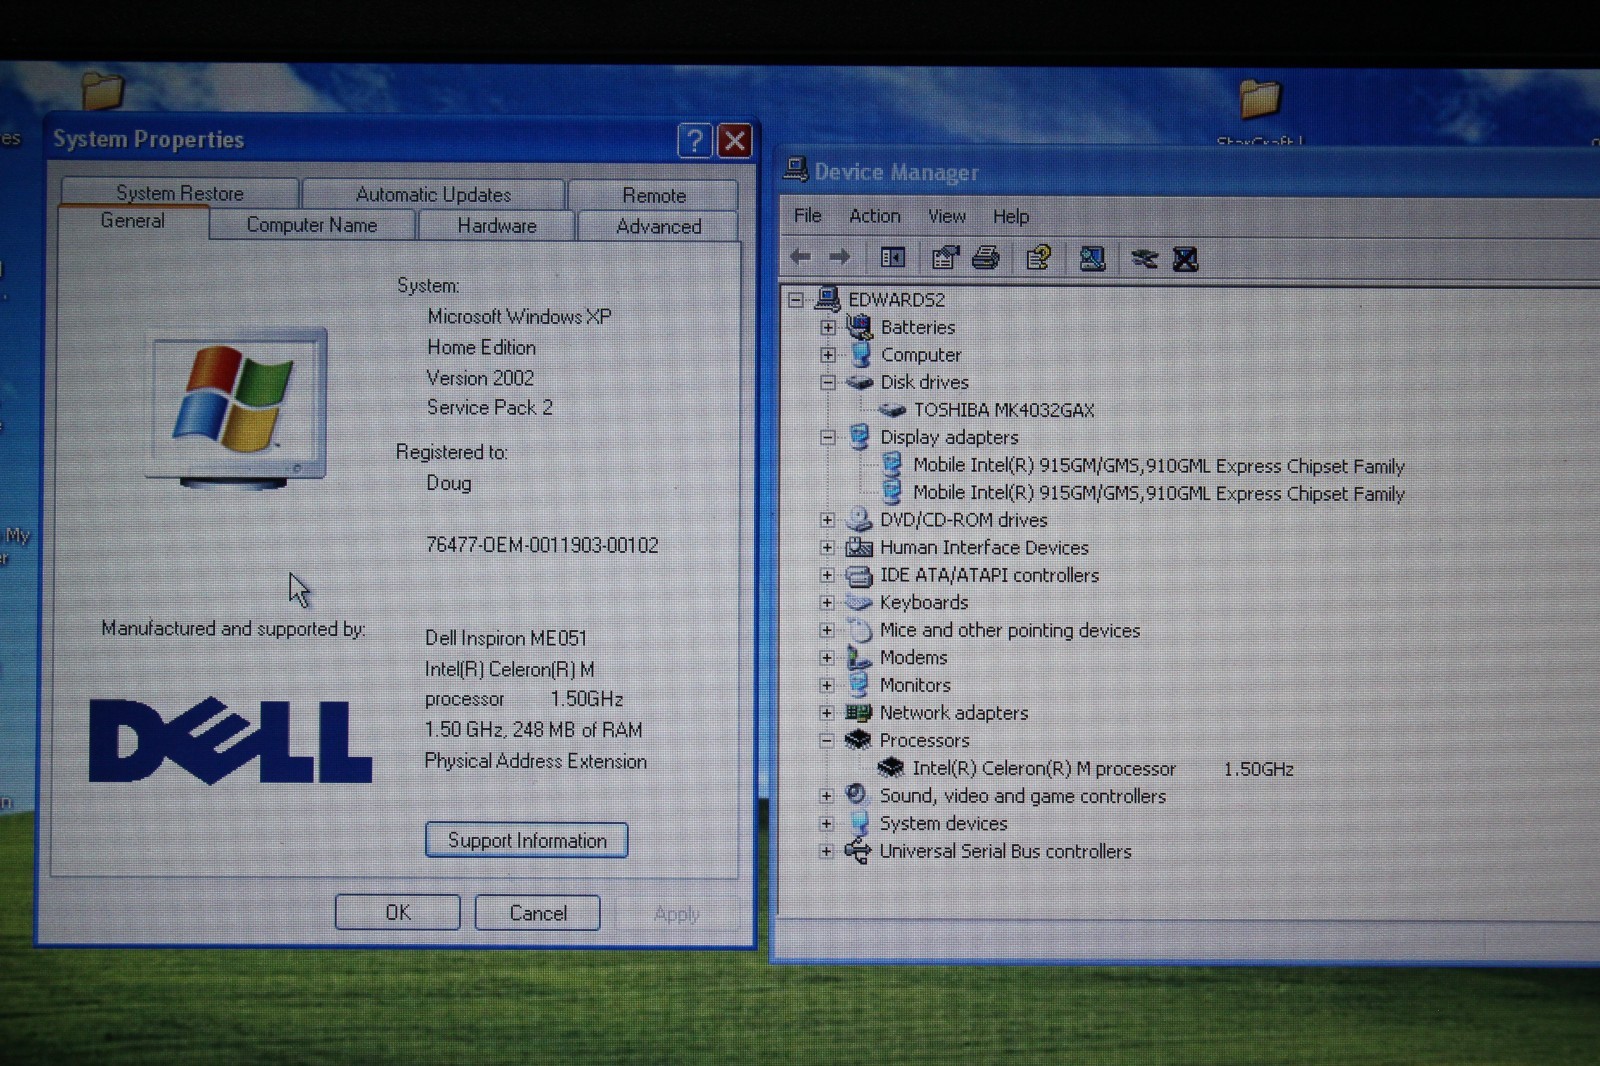Switch to the Advanced tab
The image size is (1600, 1066).
(x=658, y=227)
